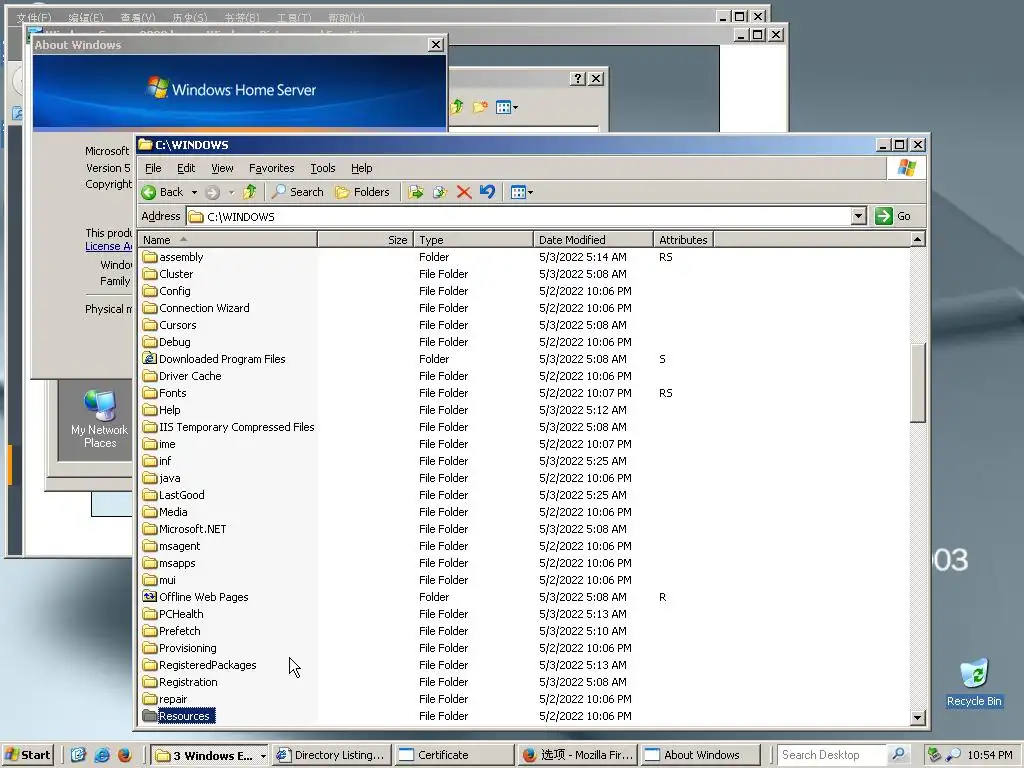
Task: Select the RegisteredPackages folder name
Action: (x=208, y=665)
